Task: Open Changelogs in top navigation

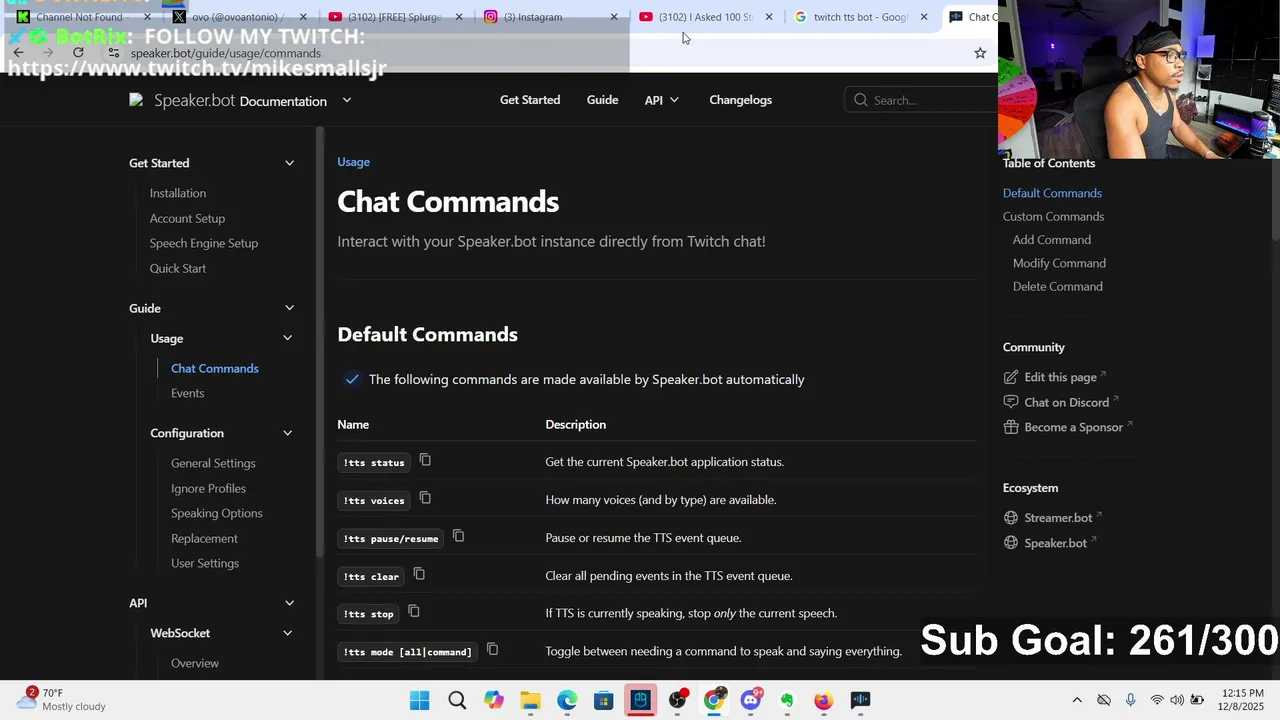Action: click(x=740, y=100)
